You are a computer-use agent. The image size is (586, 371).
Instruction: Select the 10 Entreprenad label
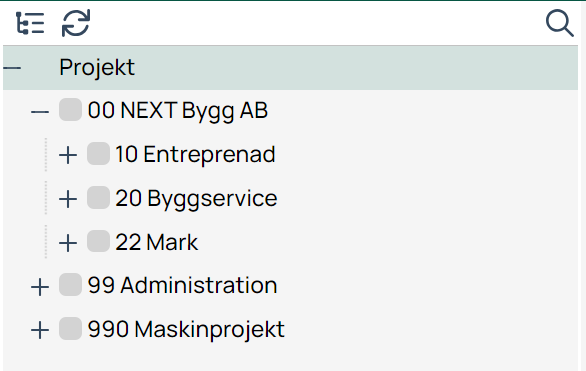[195, 154]
